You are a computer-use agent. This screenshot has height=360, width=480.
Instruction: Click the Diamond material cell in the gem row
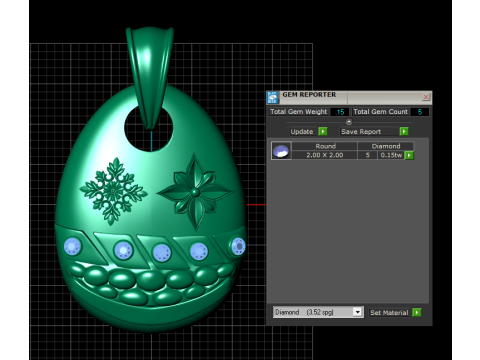(x=386, y=146)
